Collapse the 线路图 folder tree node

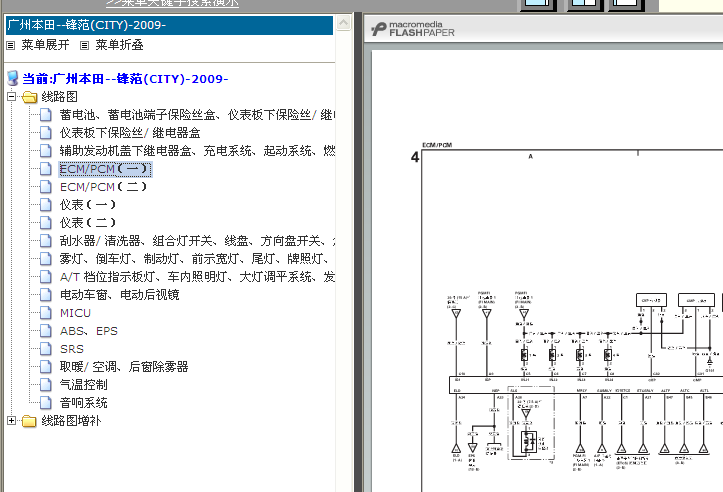pos(12,97)
